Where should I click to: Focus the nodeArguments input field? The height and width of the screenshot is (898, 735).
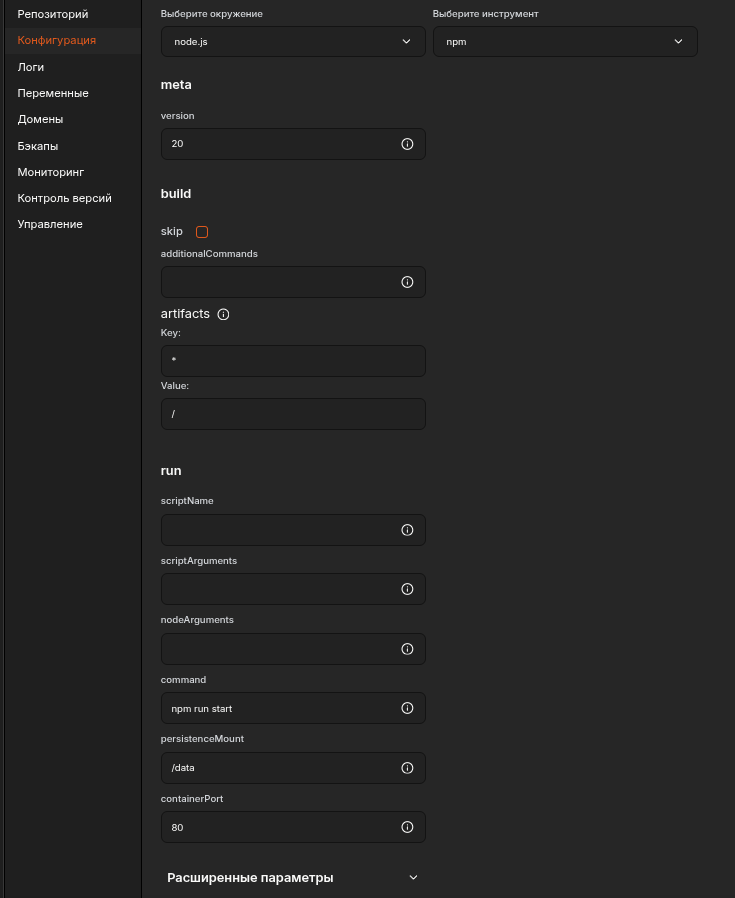293,649
